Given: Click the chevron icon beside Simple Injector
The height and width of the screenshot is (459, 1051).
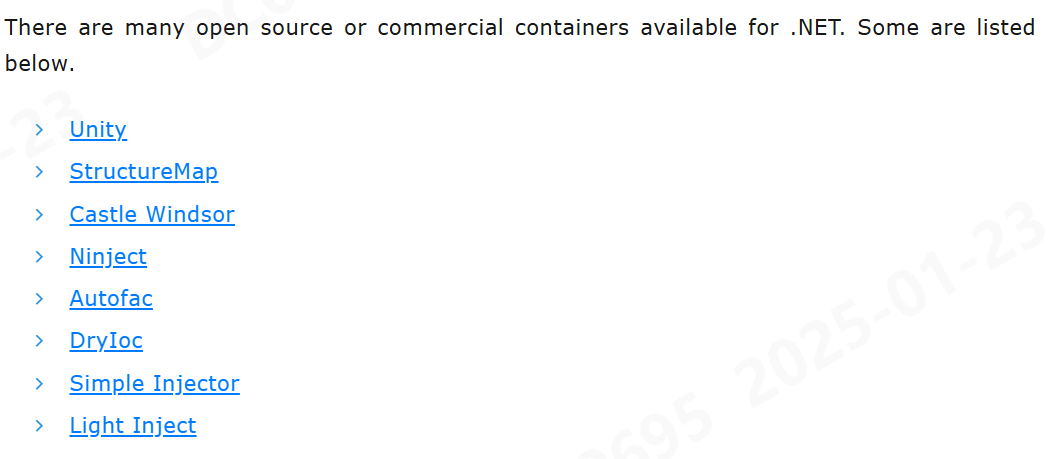Looking at the screenshot, I should pos(40,383).
